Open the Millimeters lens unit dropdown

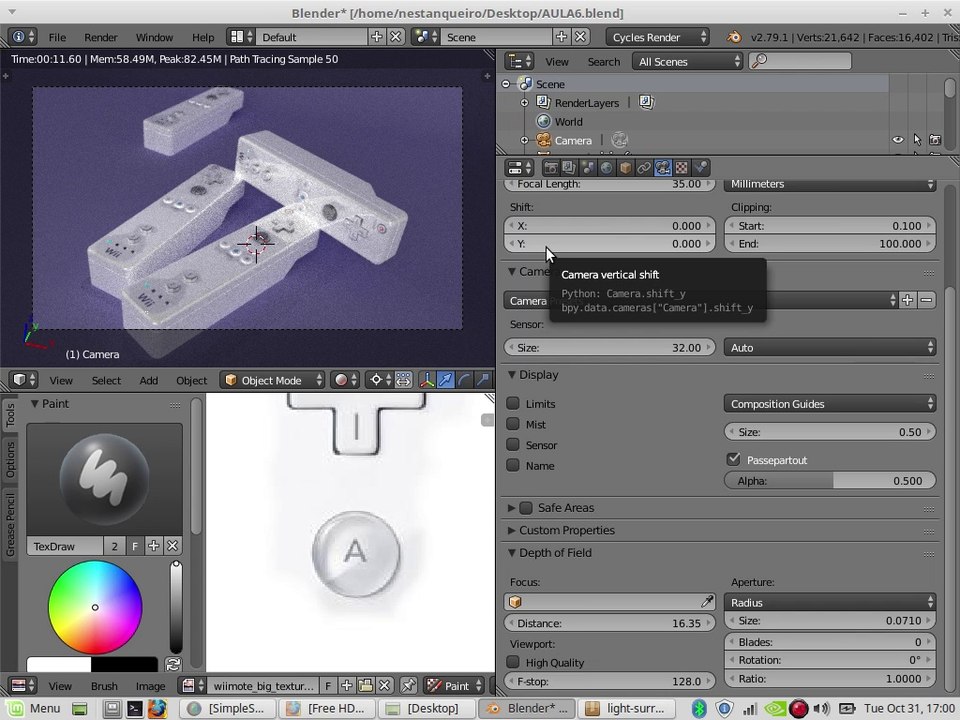[830, 184]
